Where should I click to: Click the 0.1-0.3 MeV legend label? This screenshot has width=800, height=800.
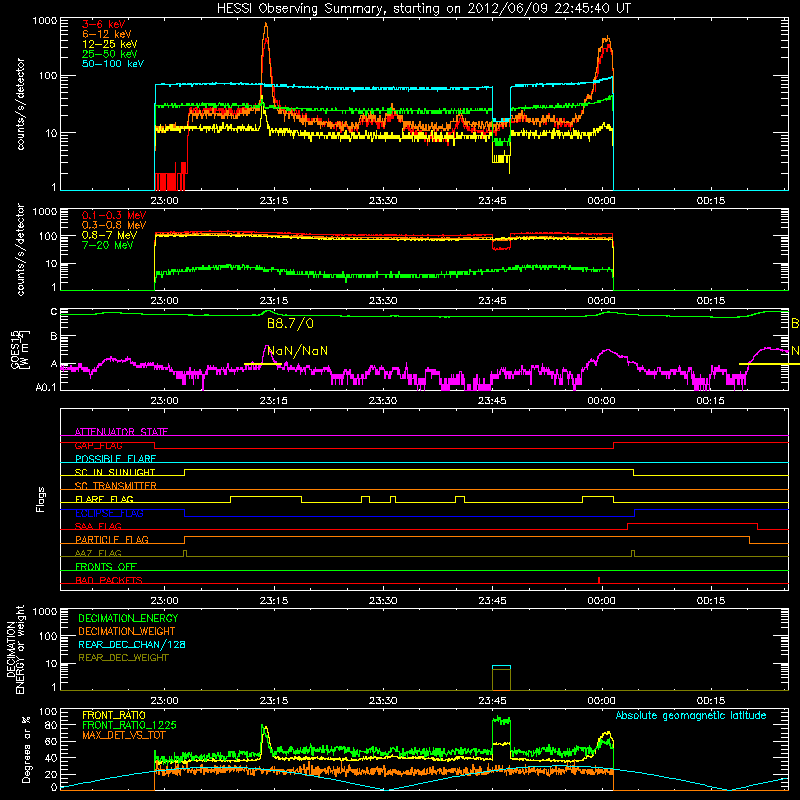coord(114,215)
